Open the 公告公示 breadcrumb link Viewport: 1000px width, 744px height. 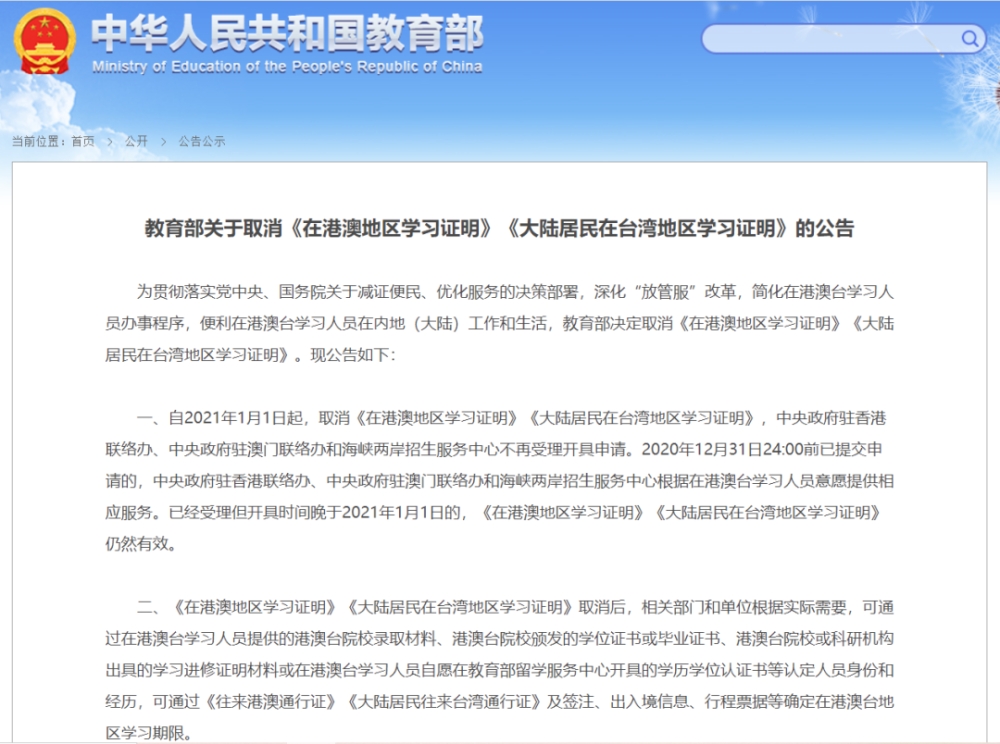202,142
